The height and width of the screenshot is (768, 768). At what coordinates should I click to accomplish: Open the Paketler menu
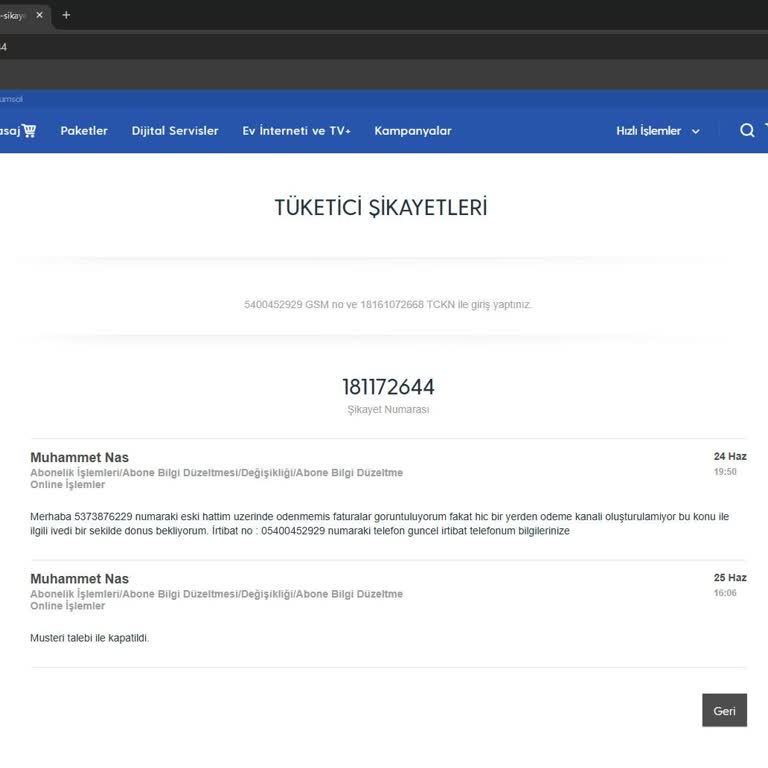pyautogui.click(x=84, y=131)
